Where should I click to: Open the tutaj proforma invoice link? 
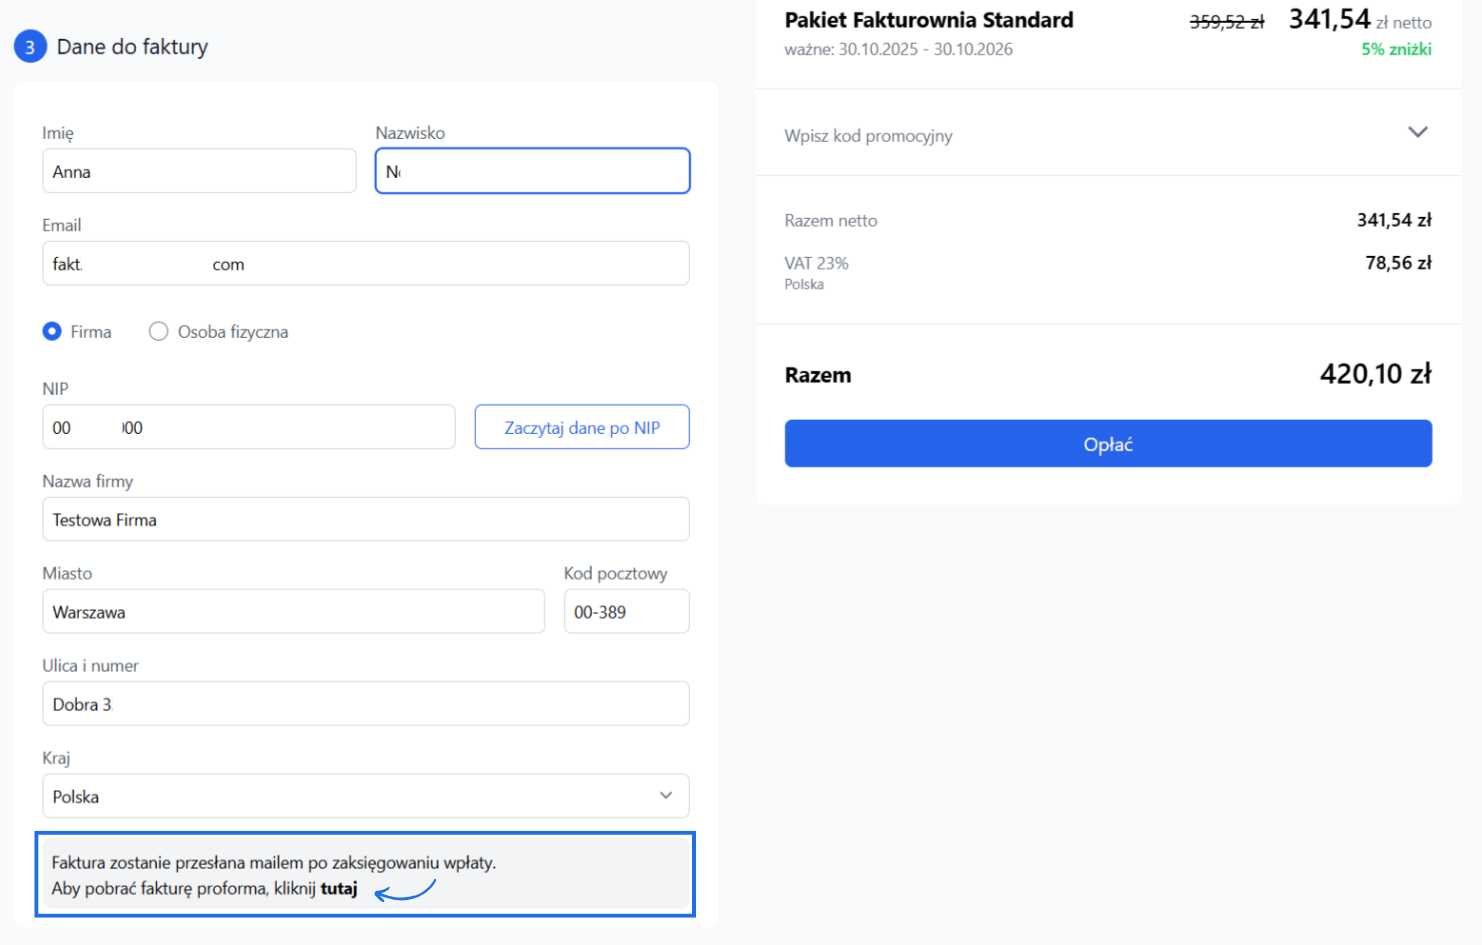click(x=338, y=889)
